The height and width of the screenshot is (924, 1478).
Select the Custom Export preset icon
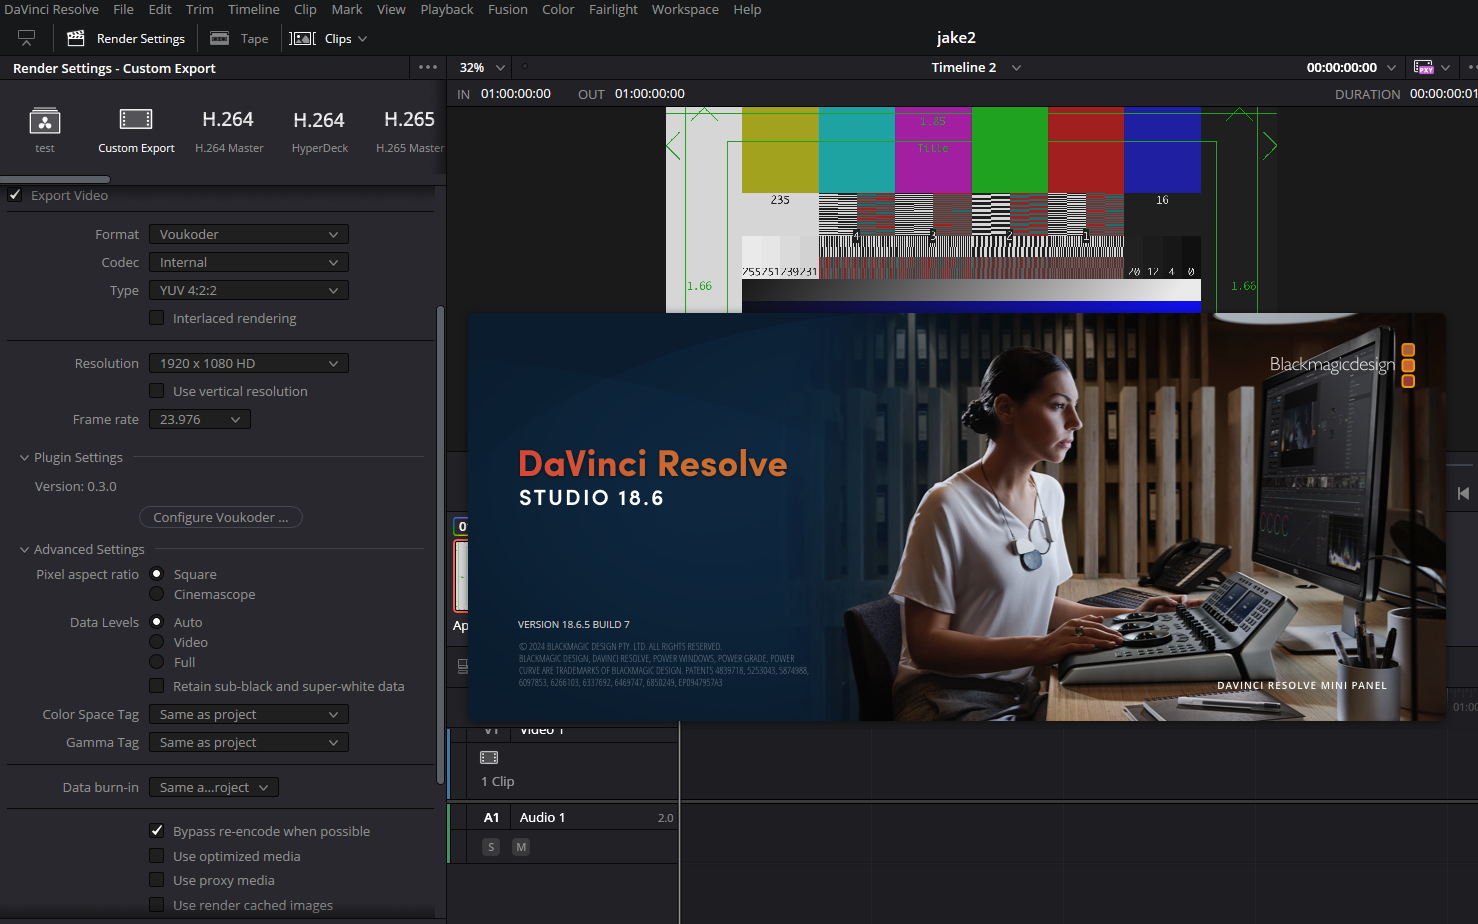click(136, 120)
